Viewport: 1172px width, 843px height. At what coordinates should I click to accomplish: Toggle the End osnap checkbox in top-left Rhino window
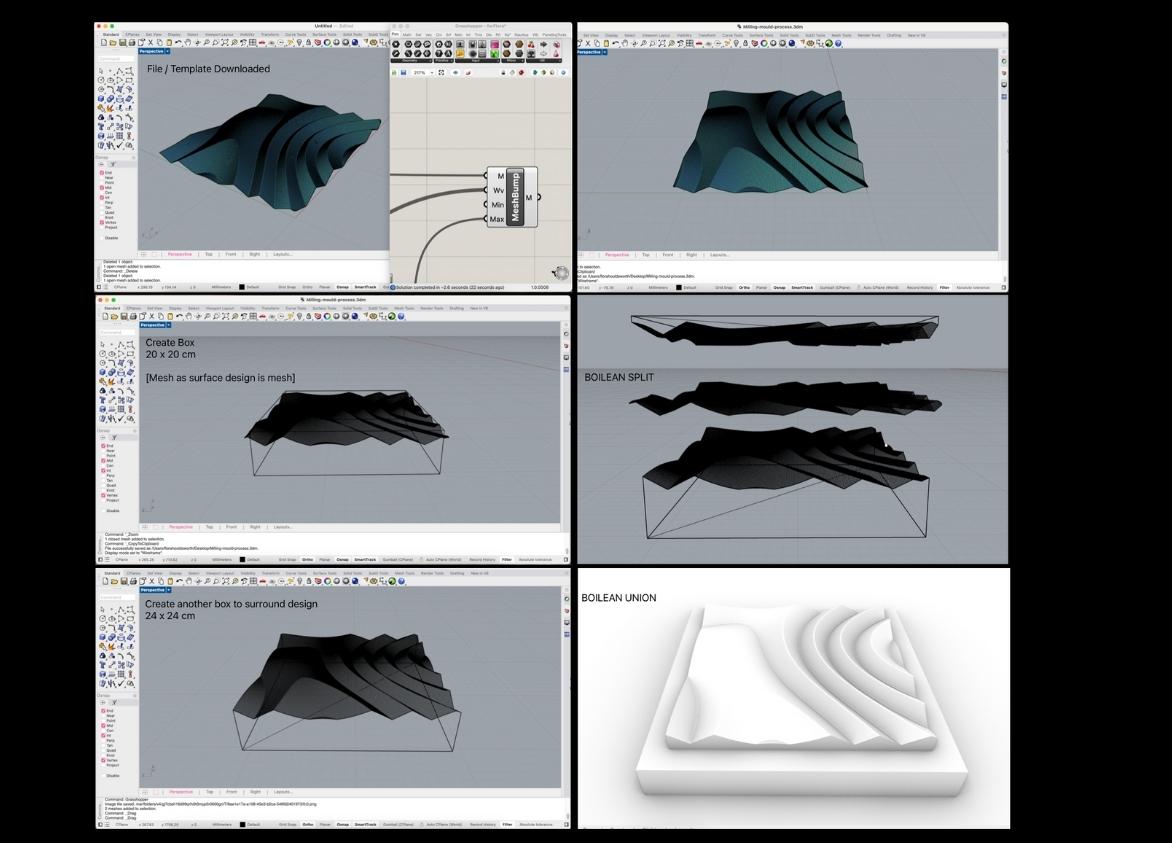point(102,173)
